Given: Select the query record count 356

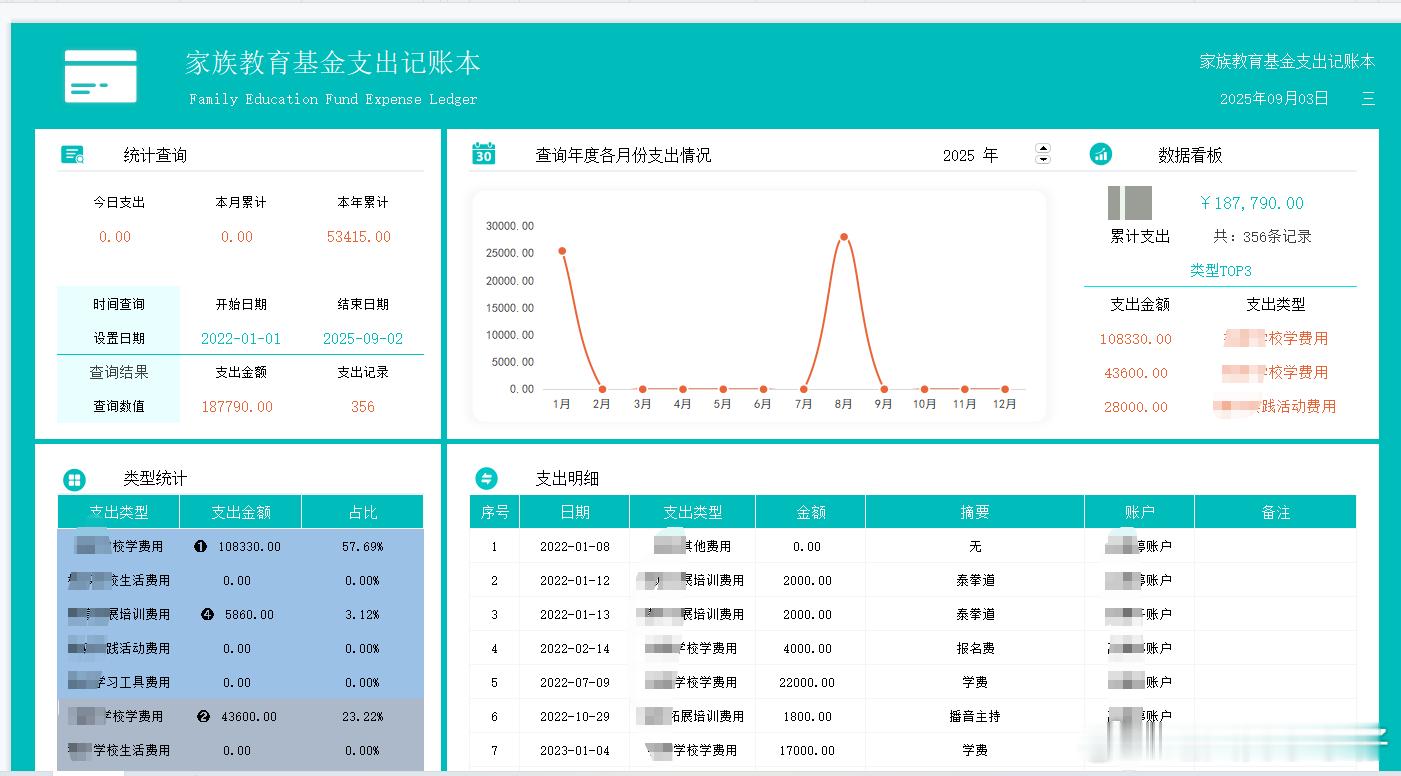Looking at the screenshot, I should click(x=363, y=407).
